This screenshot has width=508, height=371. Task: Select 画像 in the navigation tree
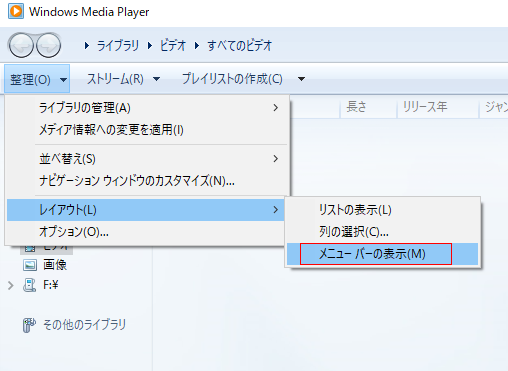pyautogui.click(x=55, y=265)
